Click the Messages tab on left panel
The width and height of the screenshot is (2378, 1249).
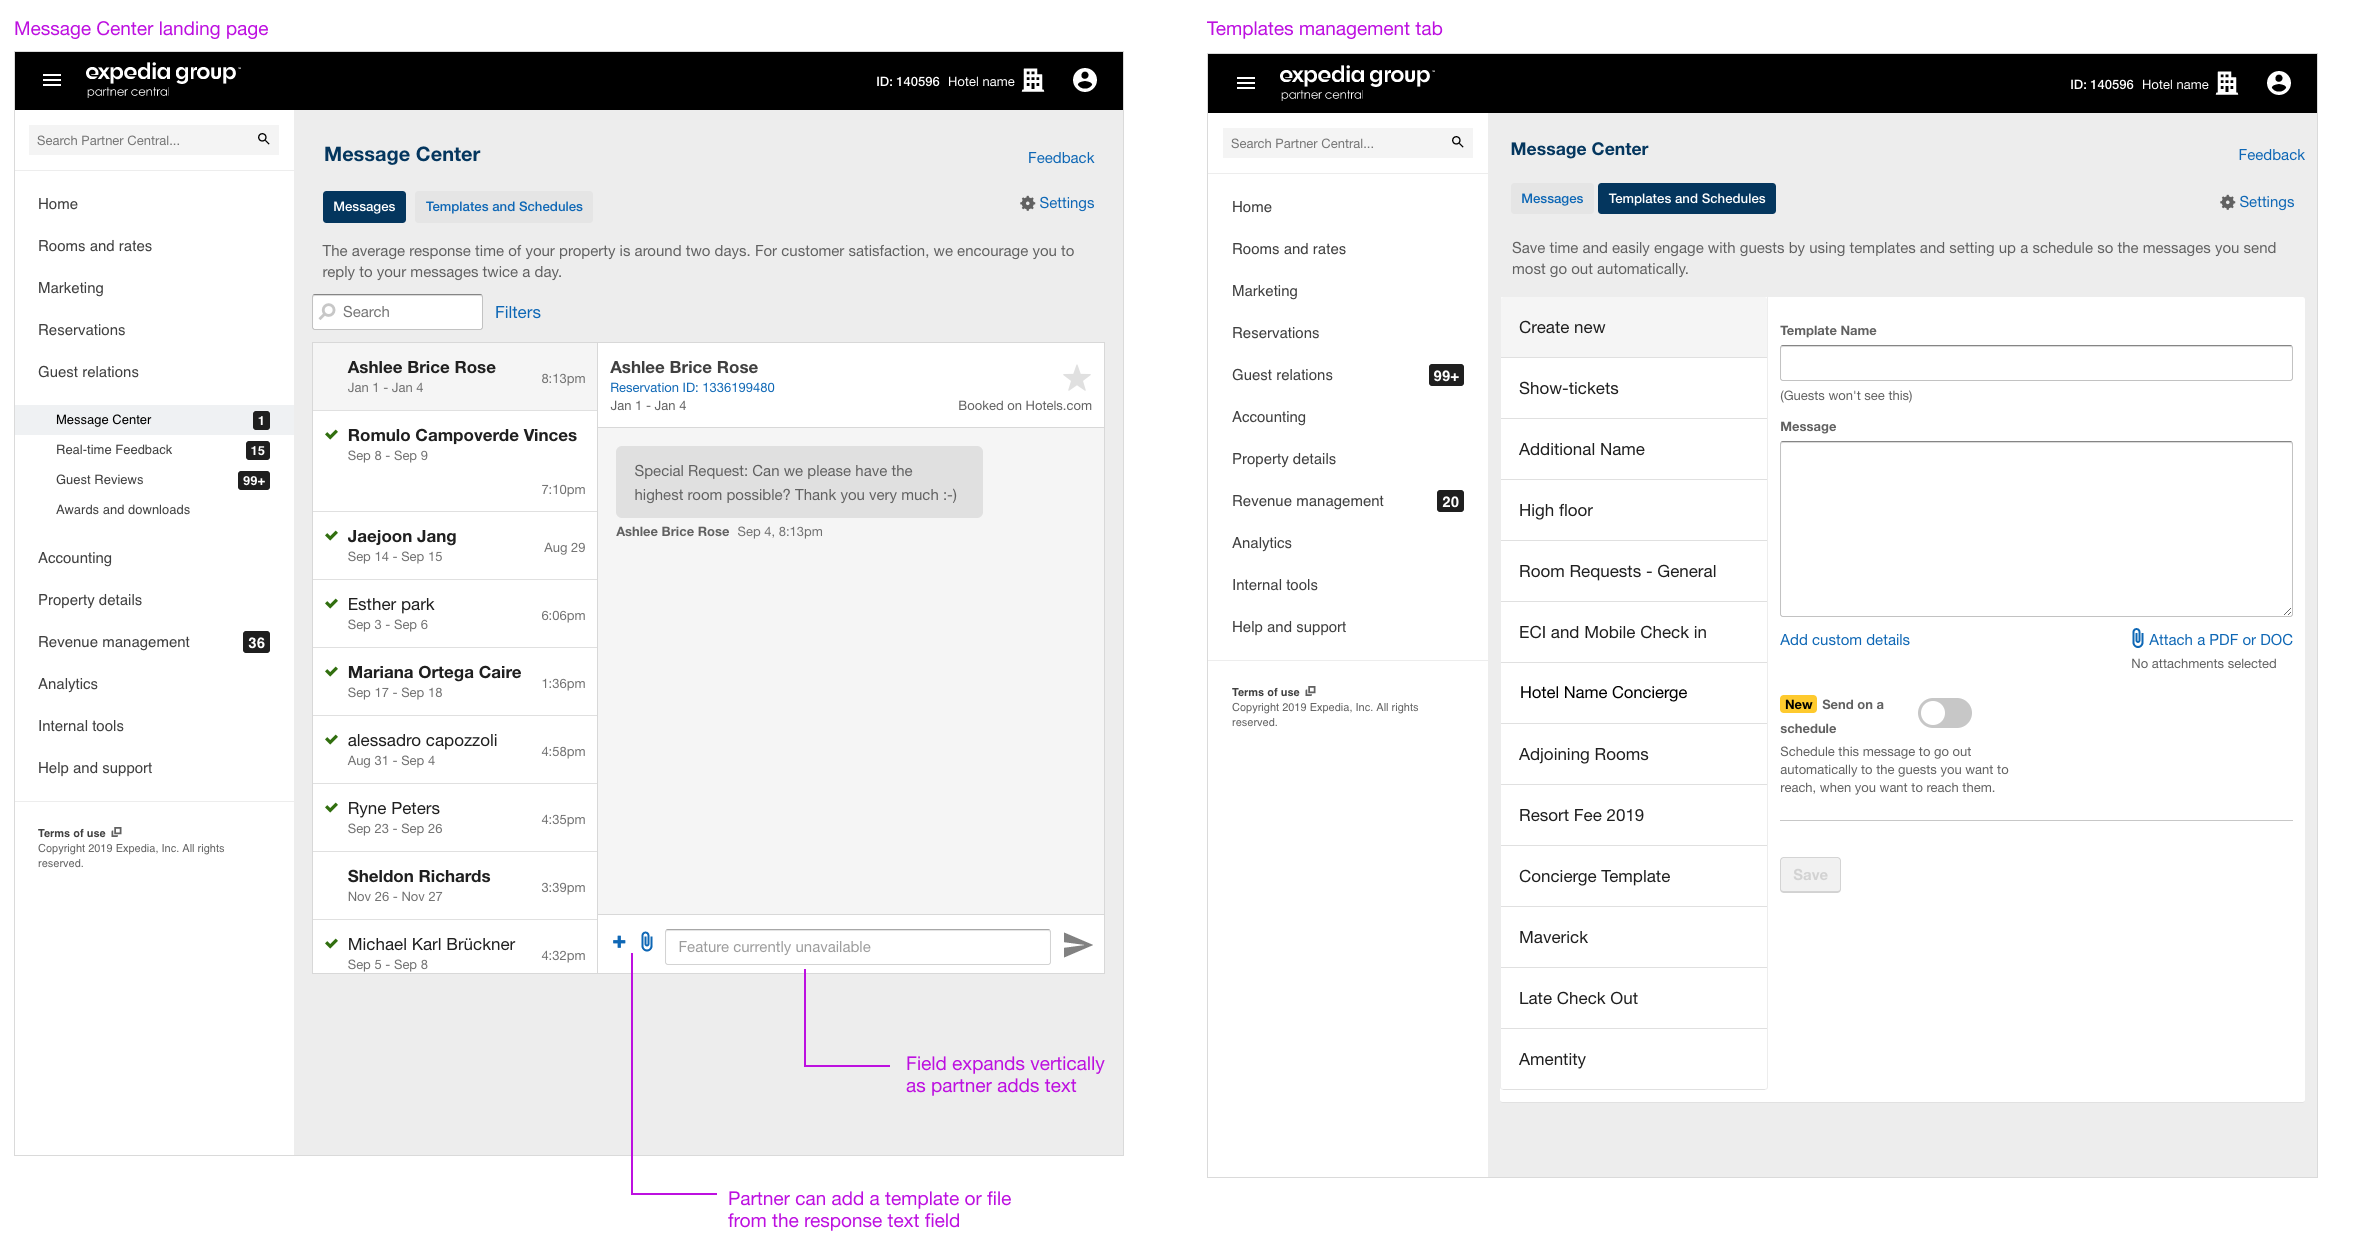point(363,204)
